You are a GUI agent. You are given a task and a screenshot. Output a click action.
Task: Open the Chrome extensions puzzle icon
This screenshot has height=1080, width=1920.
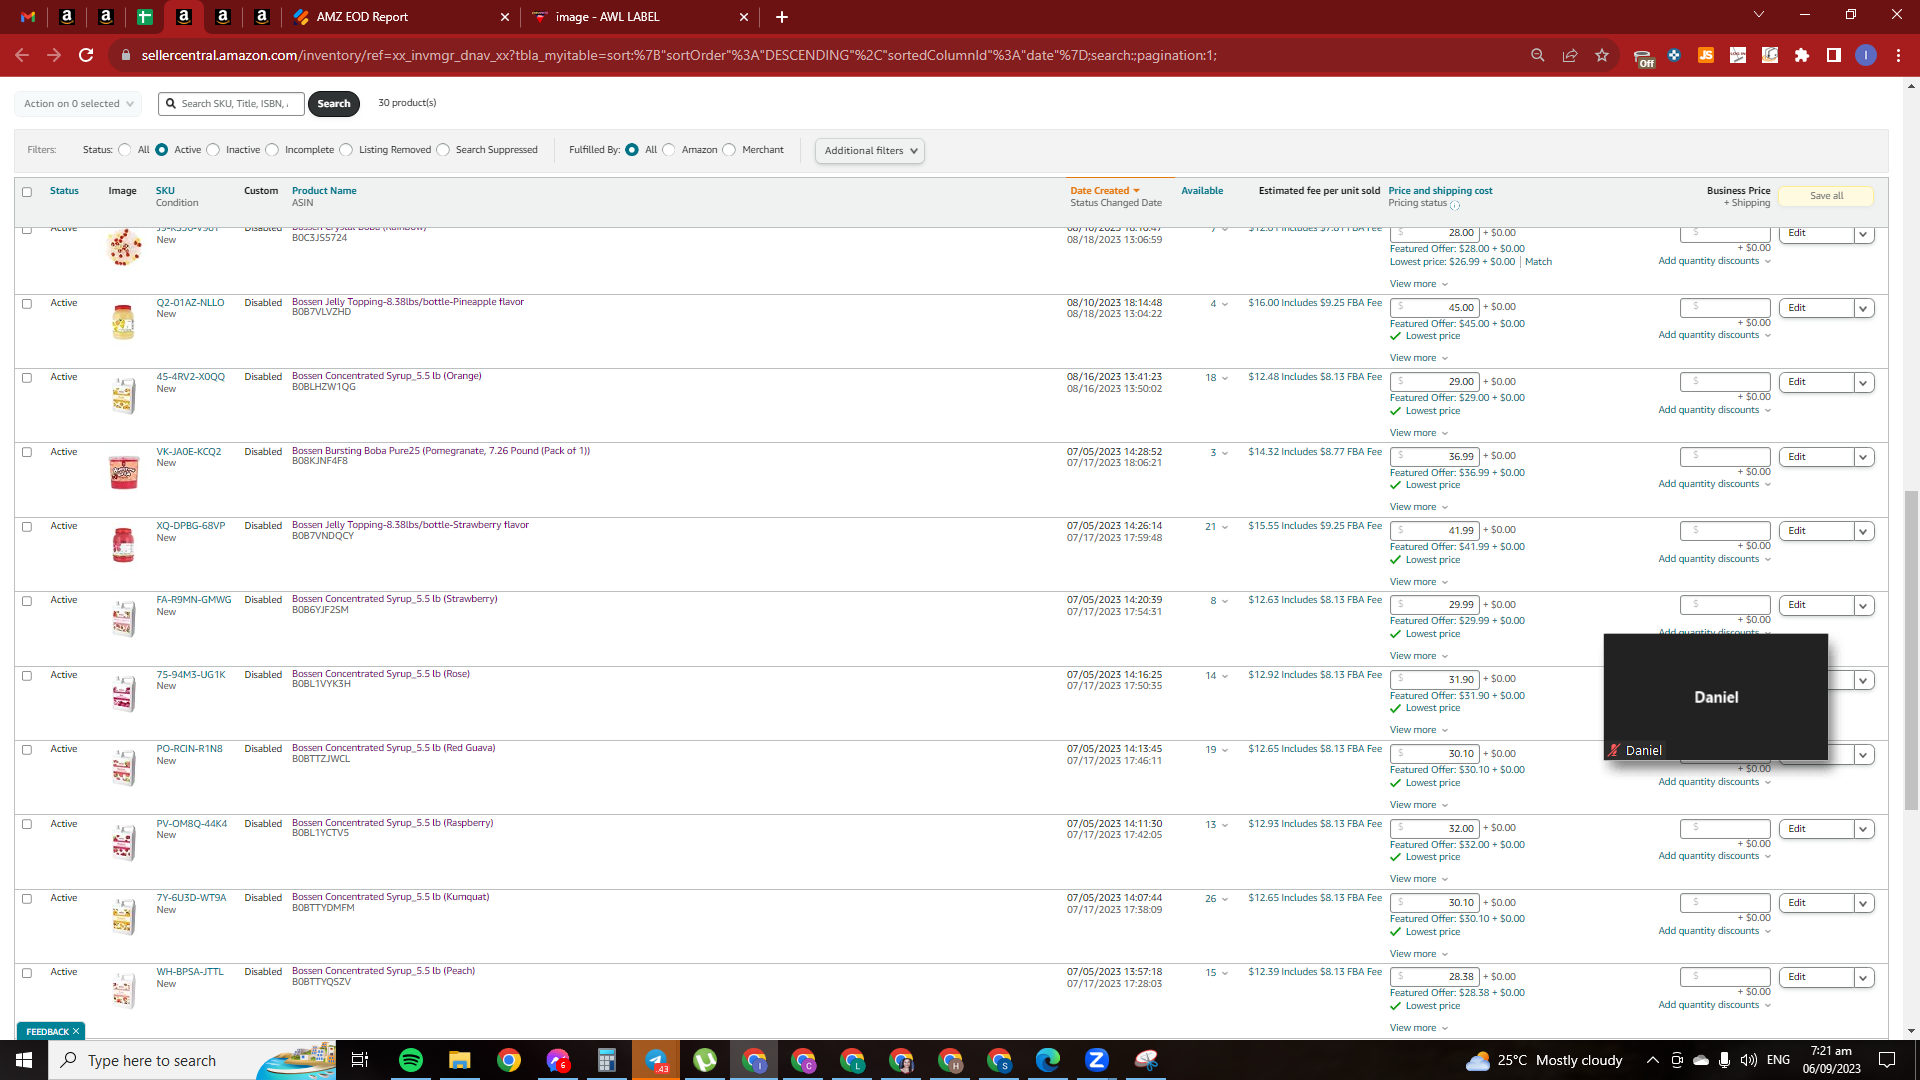point(1802,55)
